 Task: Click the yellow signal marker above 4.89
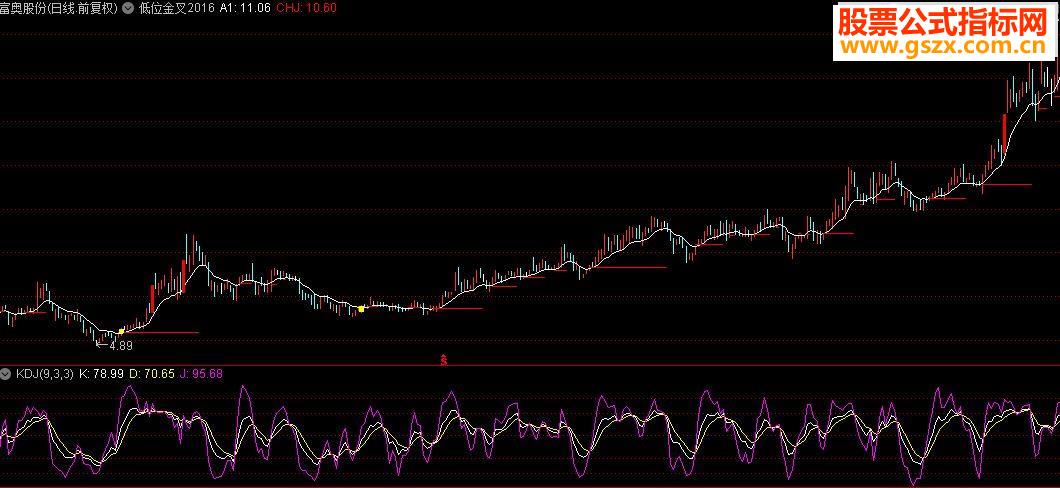pos(121,331)
